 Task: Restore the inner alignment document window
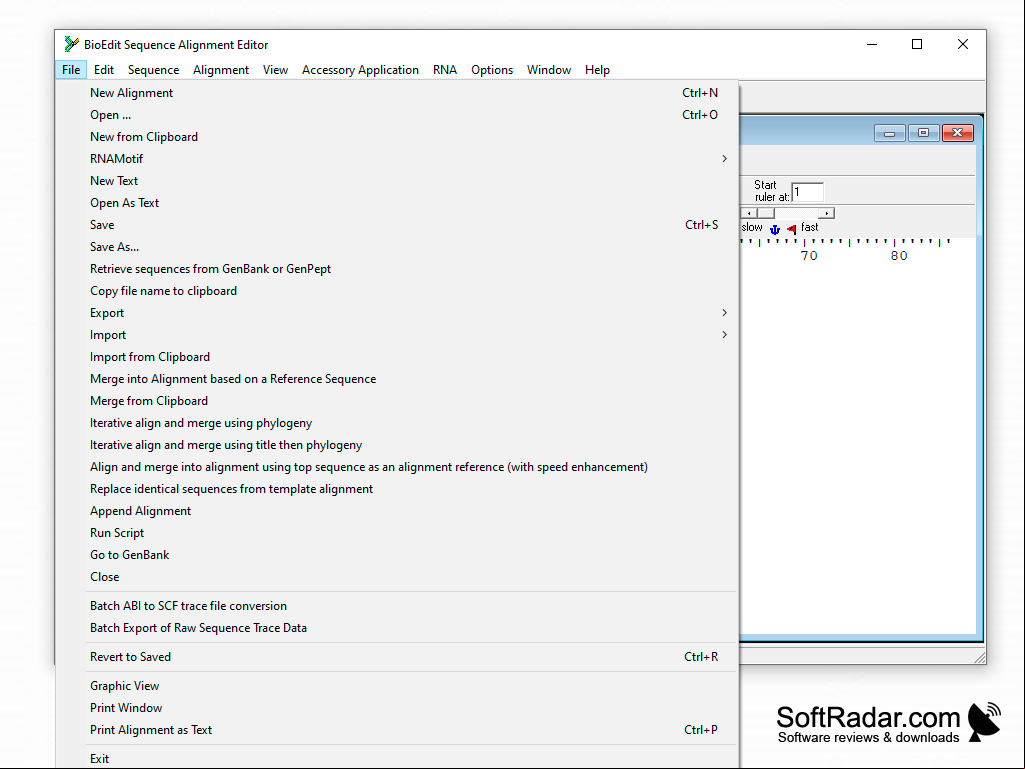pyautogui.click(x=923, y=133)
